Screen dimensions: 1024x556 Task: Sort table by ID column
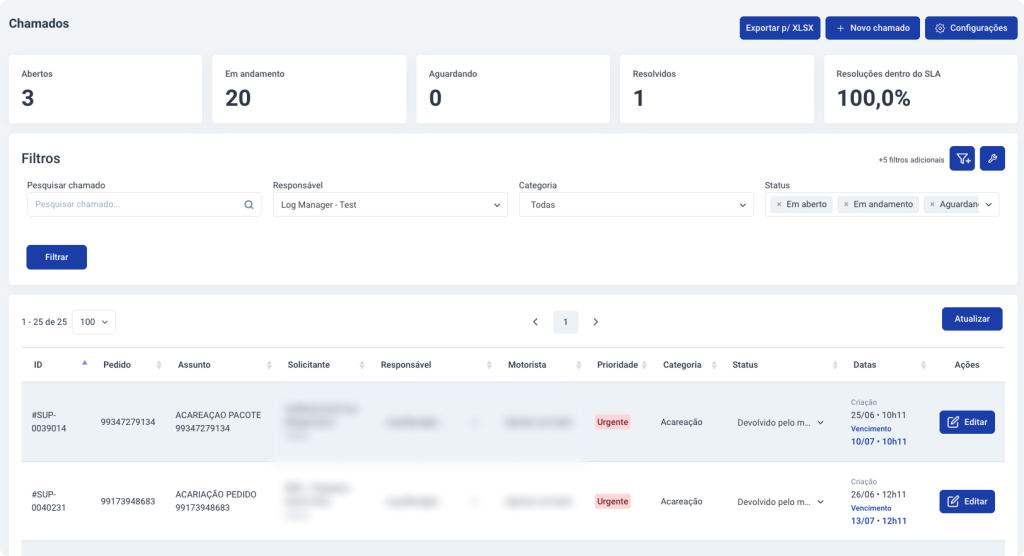tap(84, 365)
